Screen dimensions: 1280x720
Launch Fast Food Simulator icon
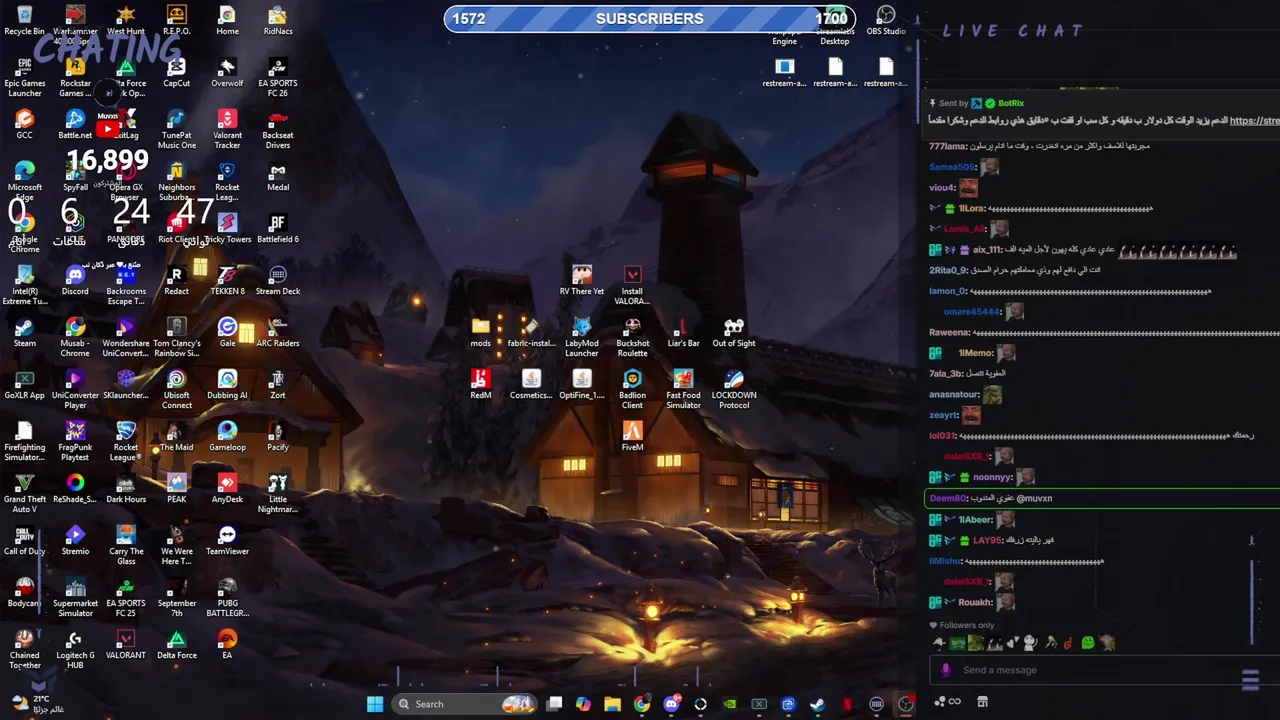click(x=683, y=389)
